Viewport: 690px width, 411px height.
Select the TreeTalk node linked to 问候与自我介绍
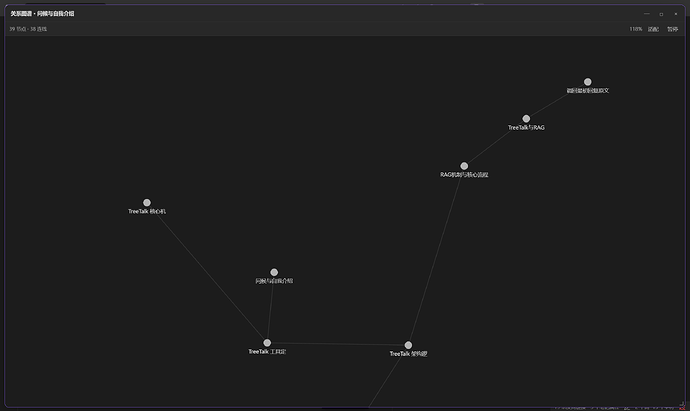(x=267, y=343)
